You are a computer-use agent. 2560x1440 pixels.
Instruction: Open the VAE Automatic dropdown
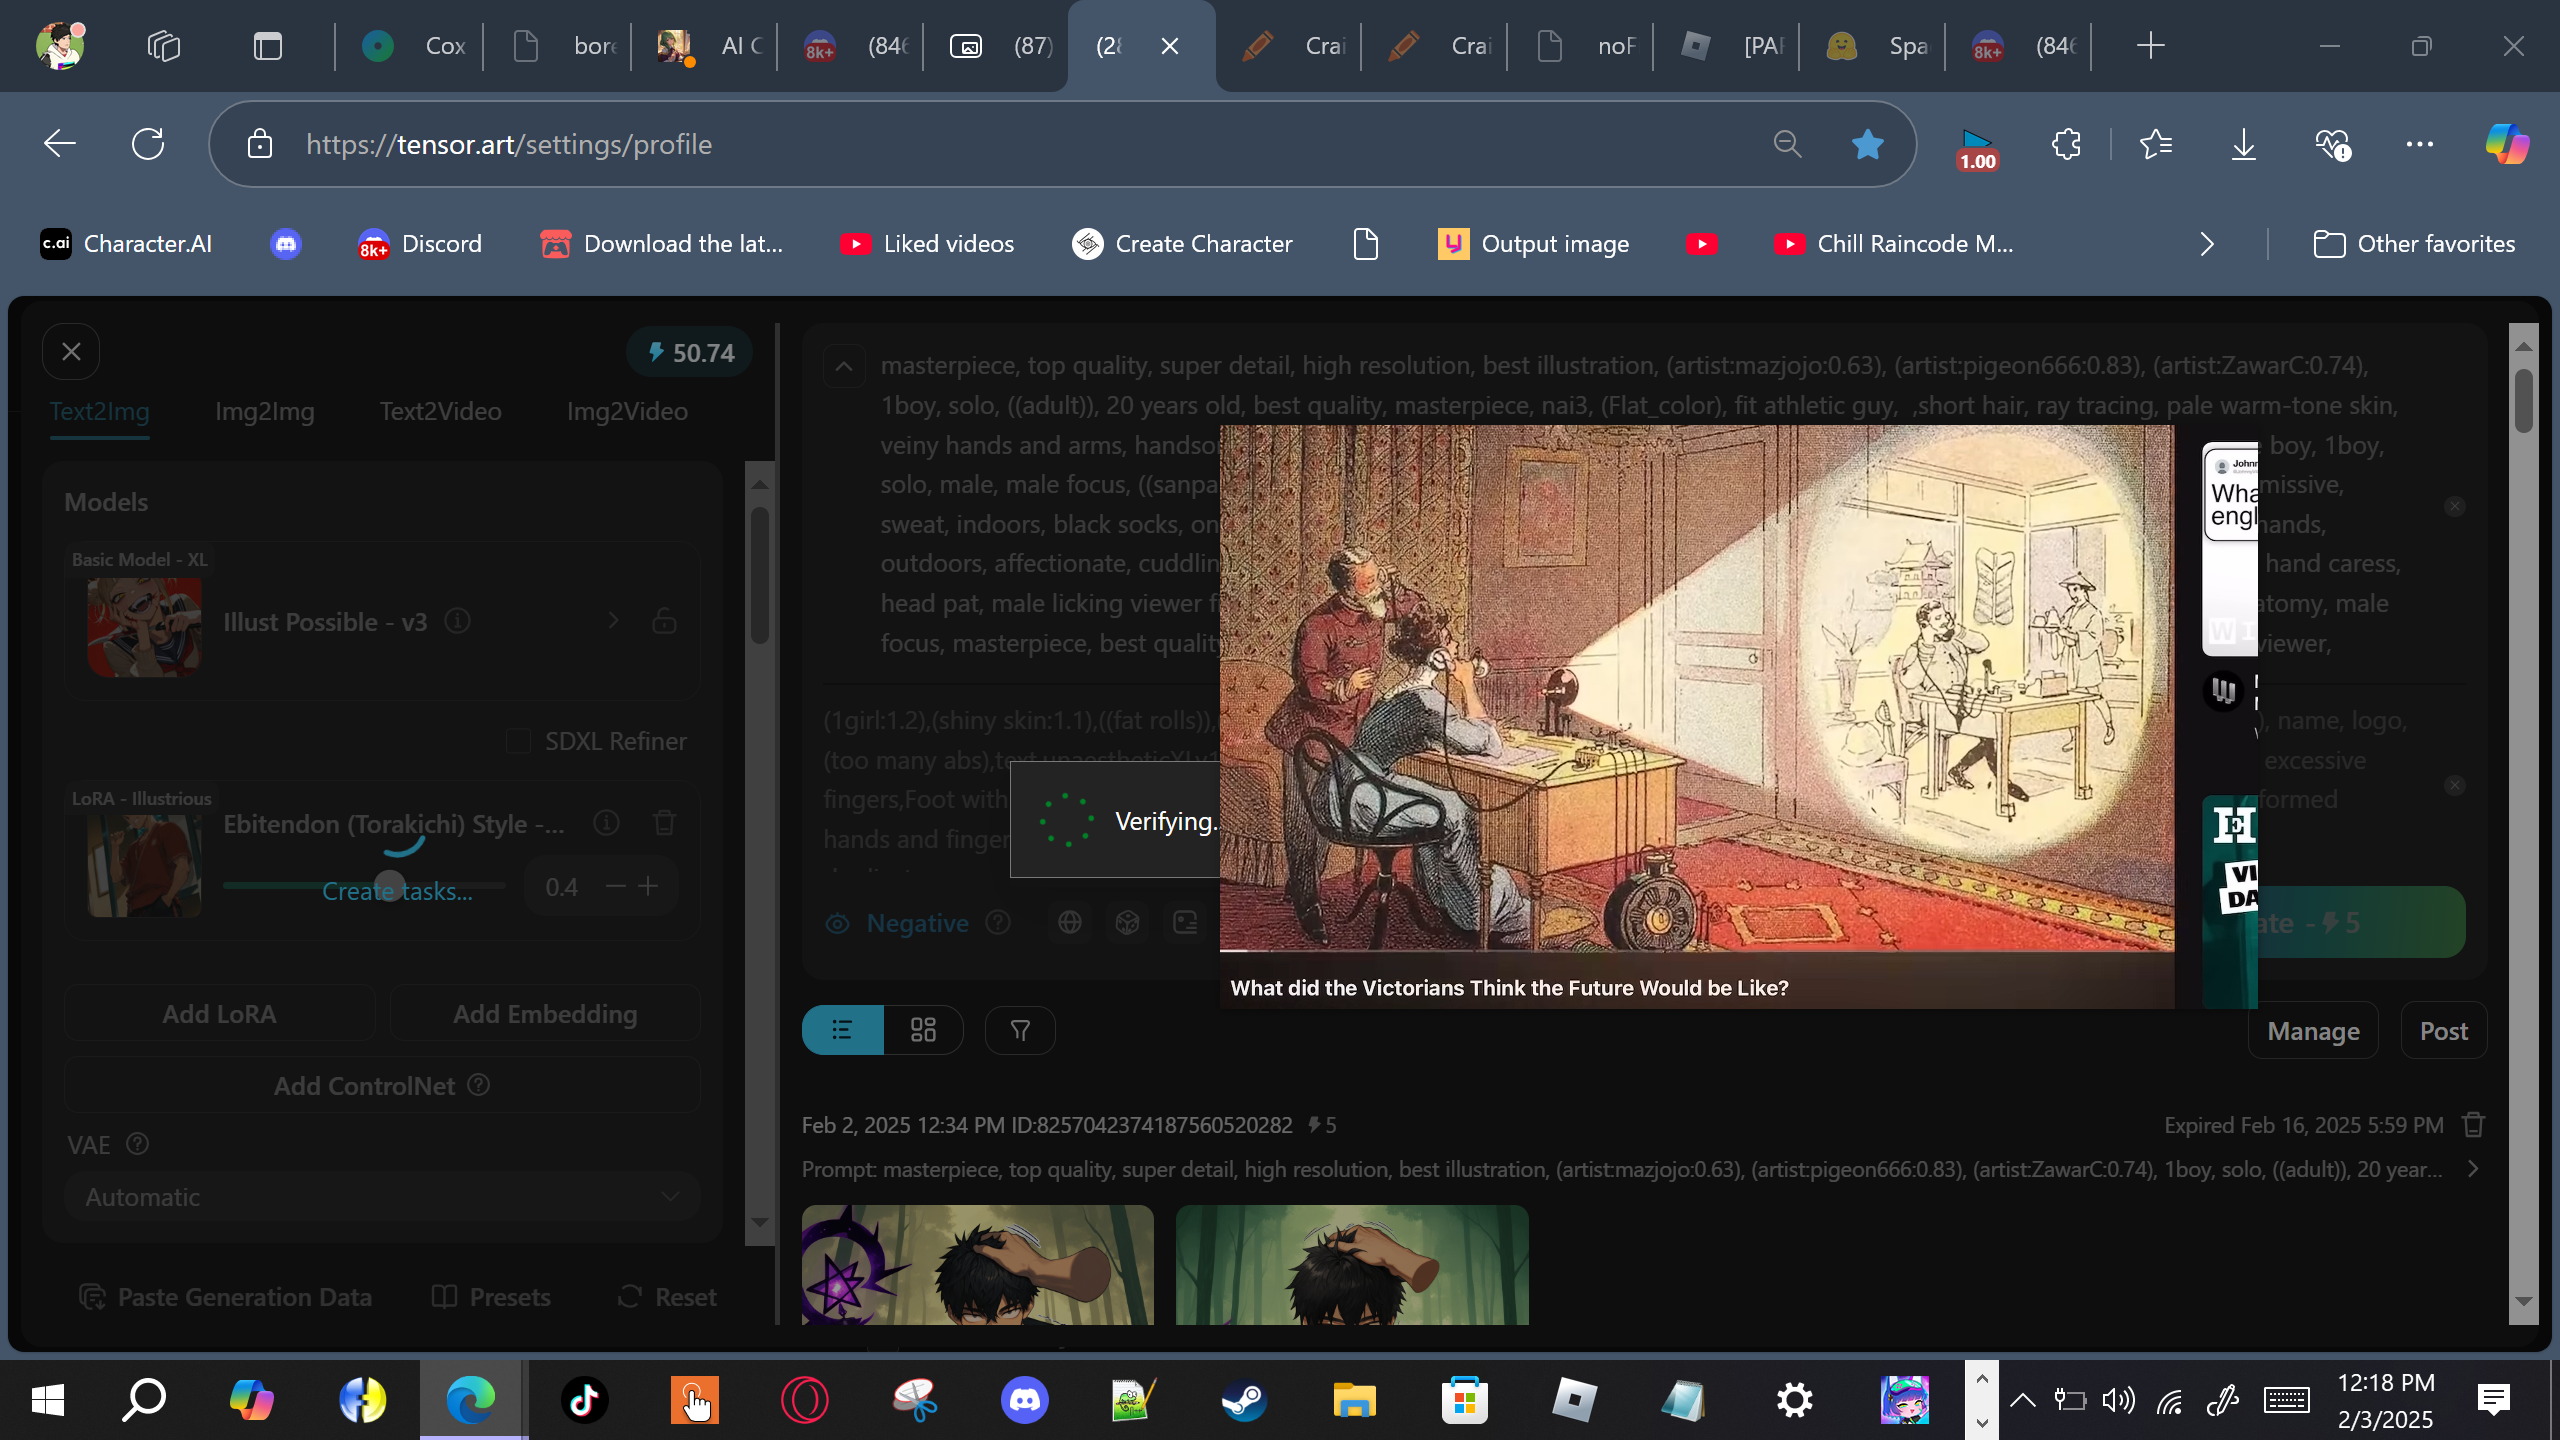tap(382, 1197)
